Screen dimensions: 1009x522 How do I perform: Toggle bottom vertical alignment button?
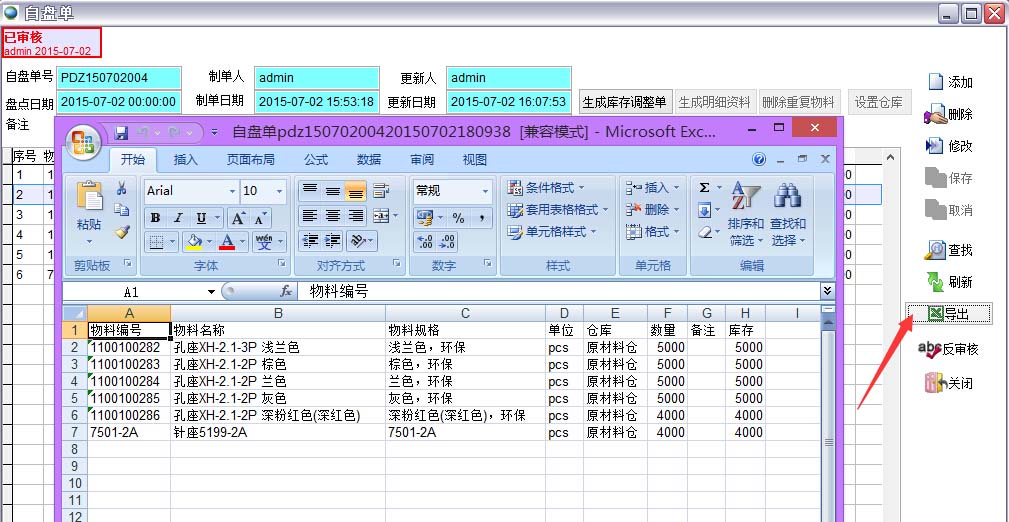(x=356, y=191)
